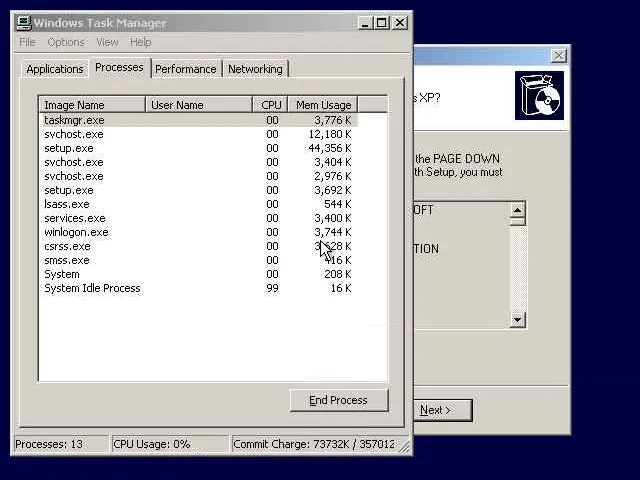The width and height of the screenshot is (640, 480).
Task: Switch to the Networking tab
Action: [x=255, y=69]
